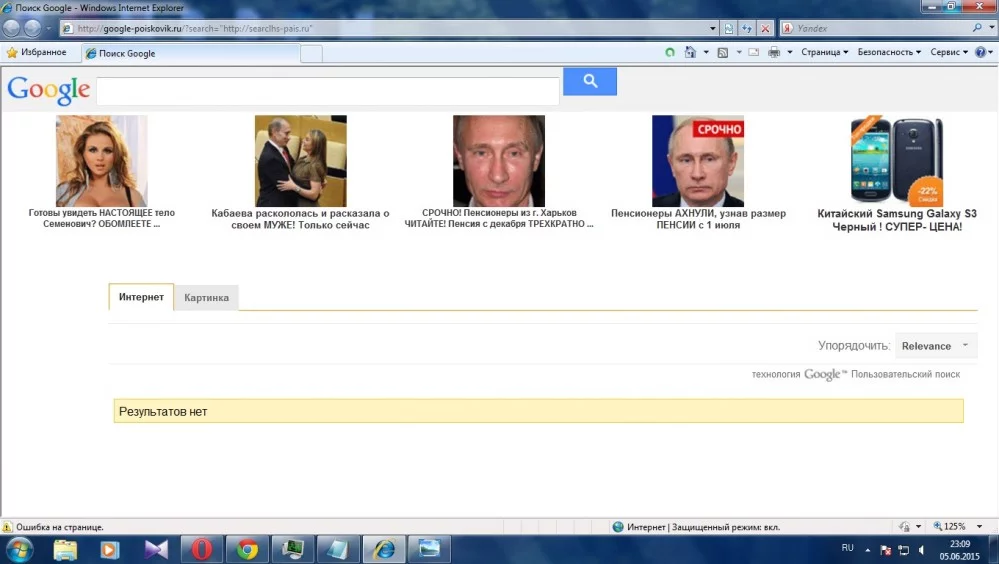Open the Relevance sort dropdown
Image resolution: width=999 pixels, height=564 pixels.
click(936, 345)
